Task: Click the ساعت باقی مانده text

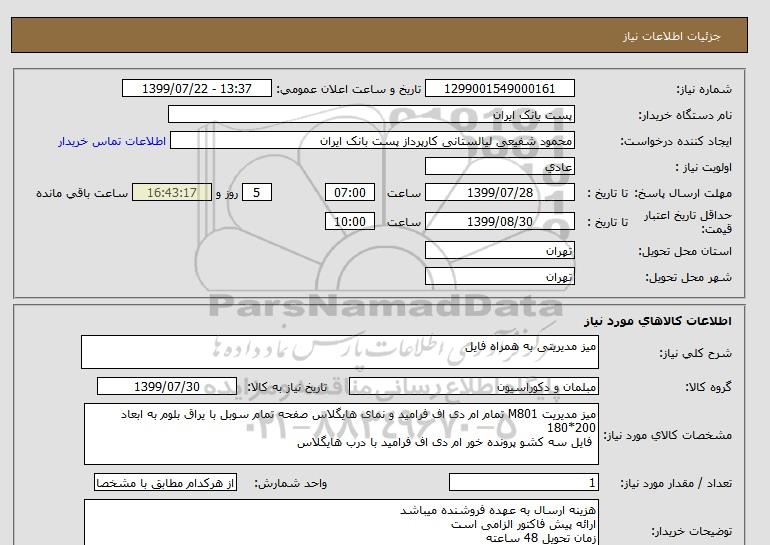Action: (x=82, y=193)
